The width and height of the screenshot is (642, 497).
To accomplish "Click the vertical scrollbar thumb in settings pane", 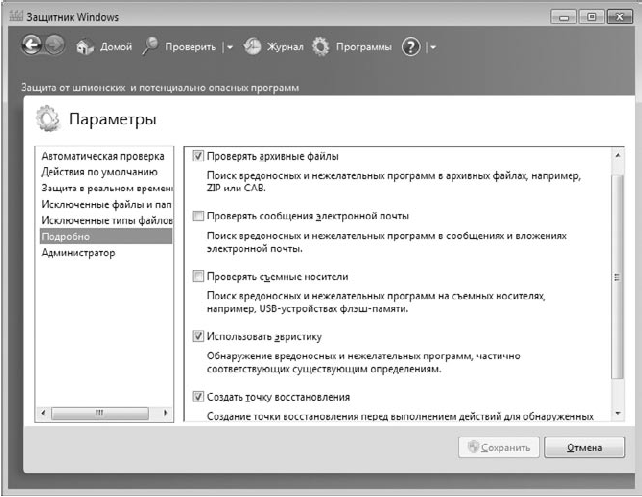I will point(617,277).
